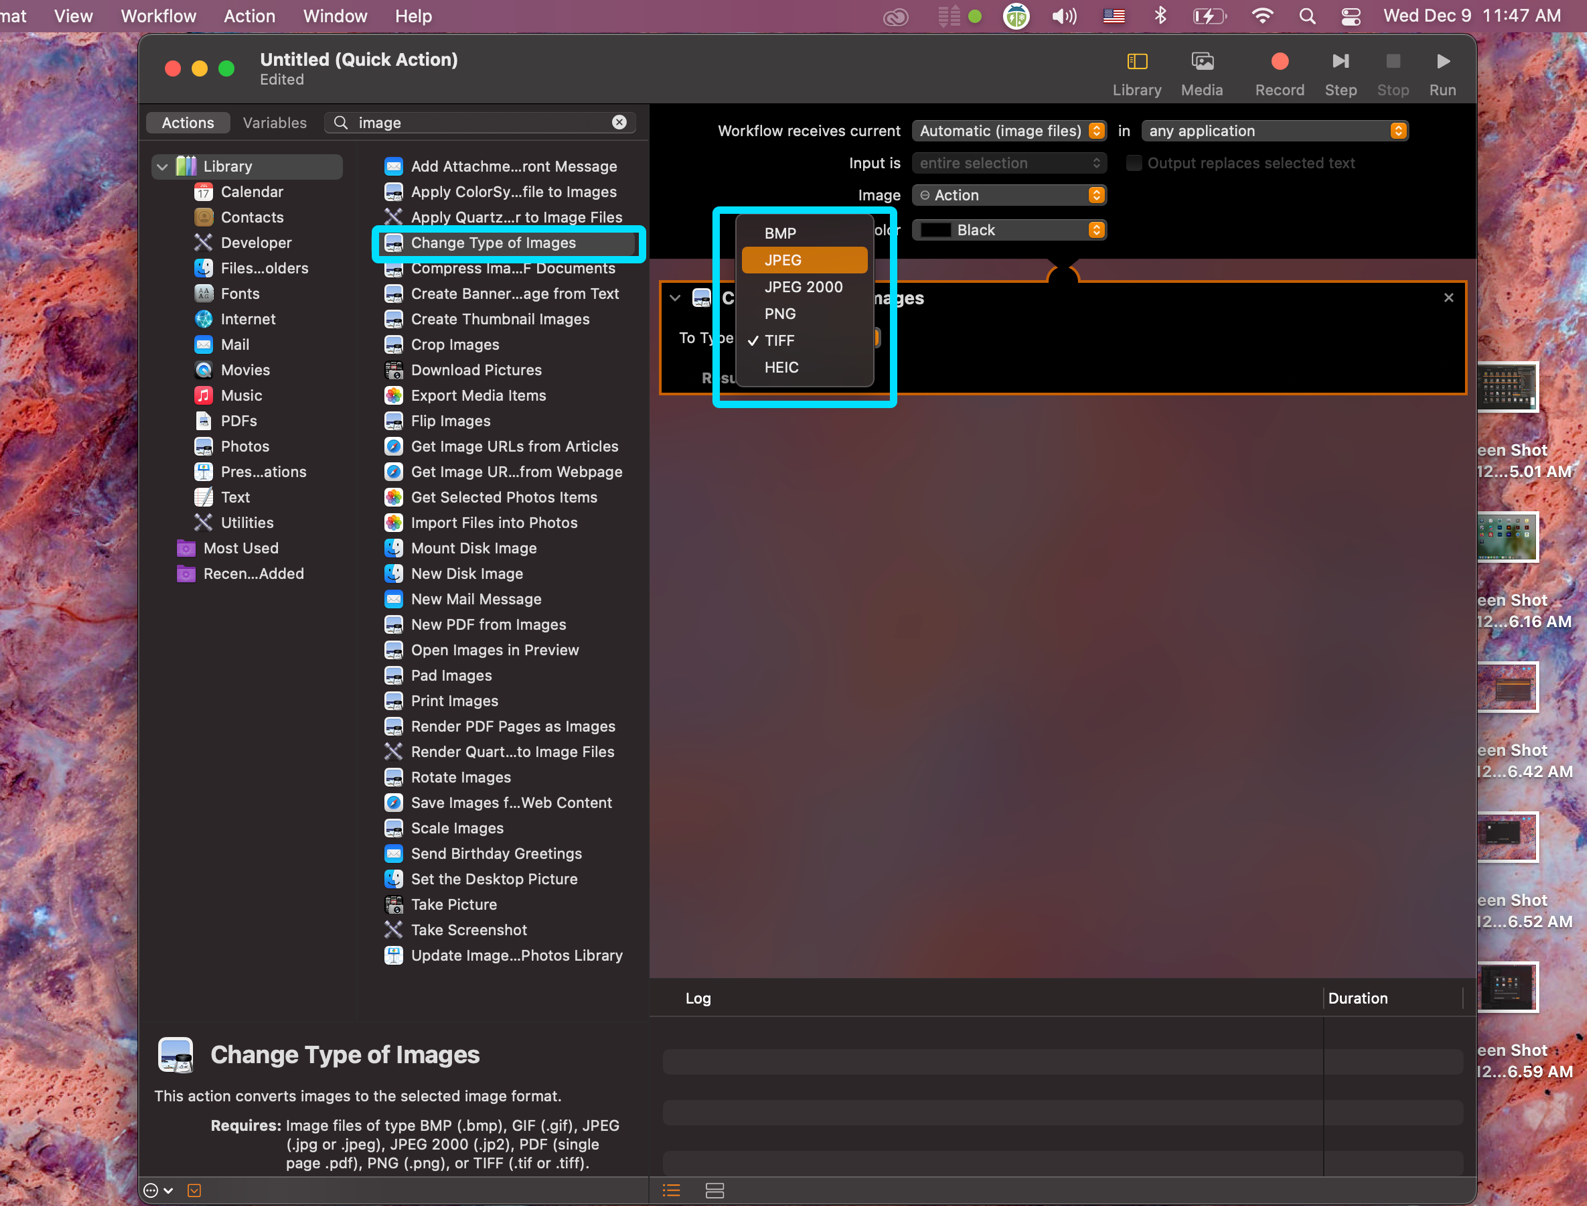Open the Internet library category
The width and height of the screenshot is (1587, 1206).
pos(247,319)
